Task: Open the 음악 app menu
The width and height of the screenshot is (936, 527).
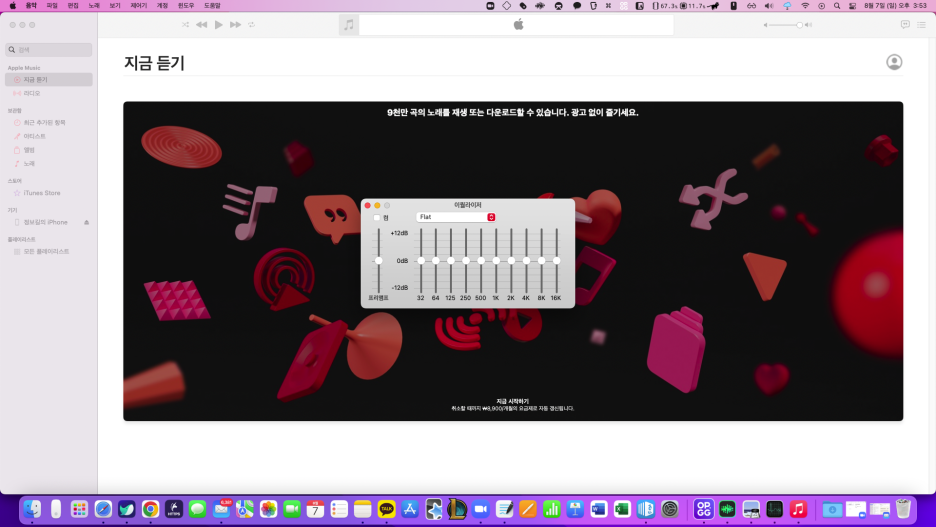Action: point(31,5)
